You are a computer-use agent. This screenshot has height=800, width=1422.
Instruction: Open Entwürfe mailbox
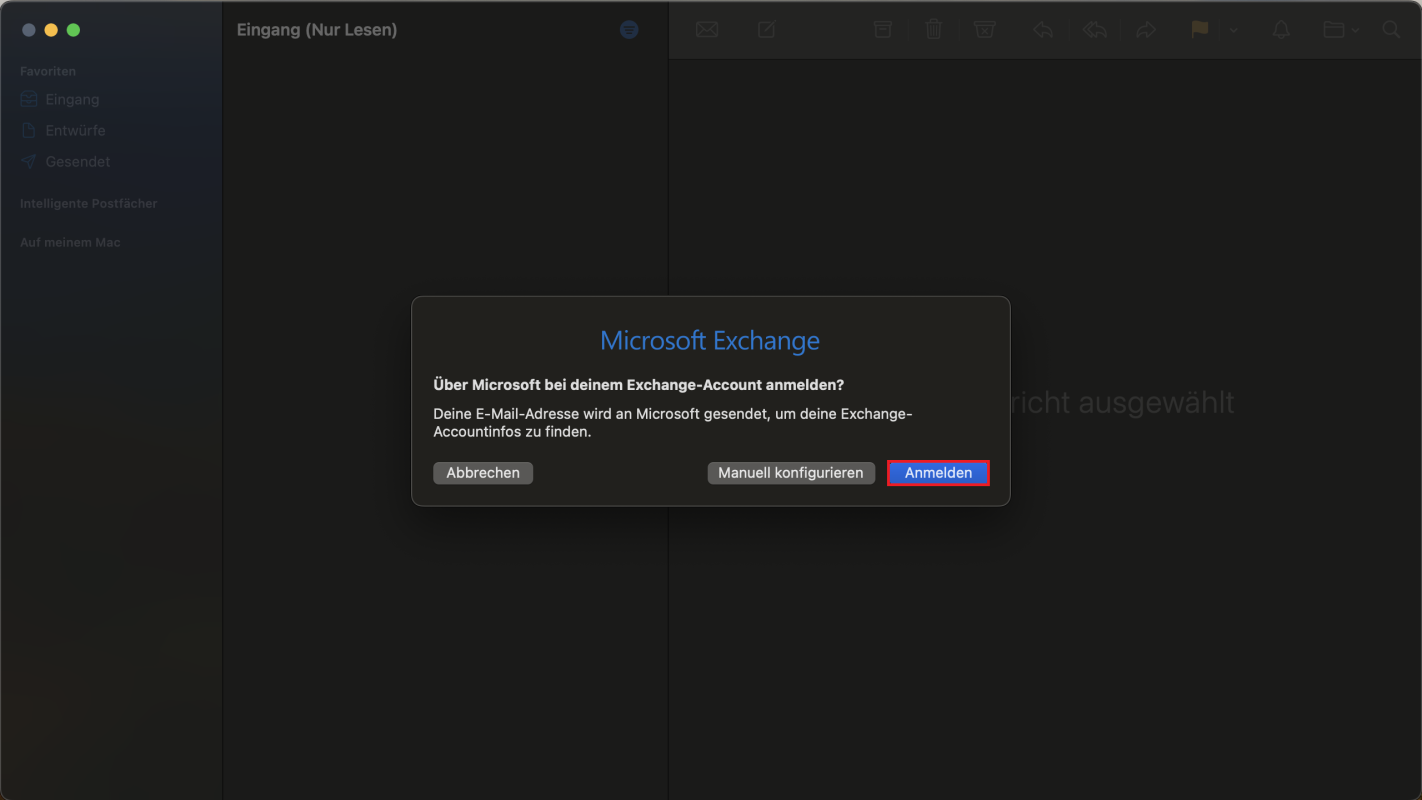pos(75,131)
